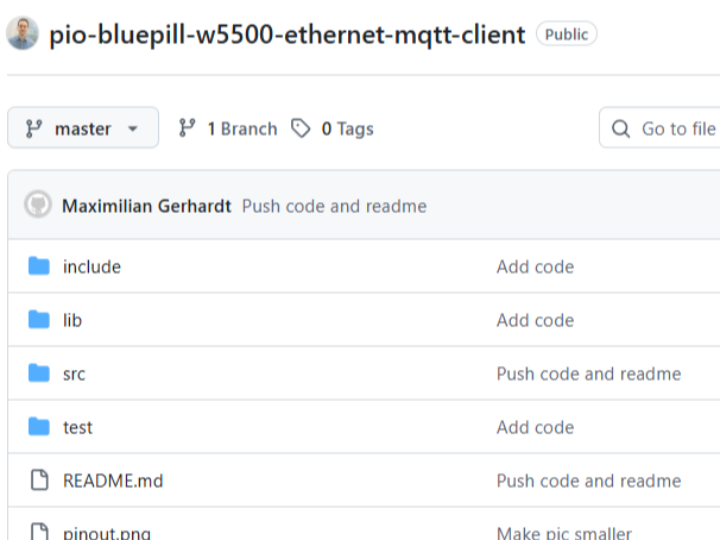
Task: View the 1 Branch list
Action: (x=228, y=129)
